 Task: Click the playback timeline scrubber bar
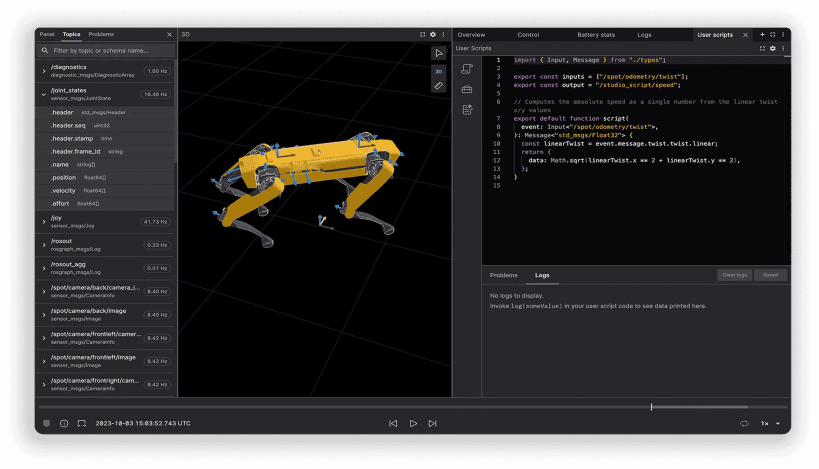tap(400, 407)
